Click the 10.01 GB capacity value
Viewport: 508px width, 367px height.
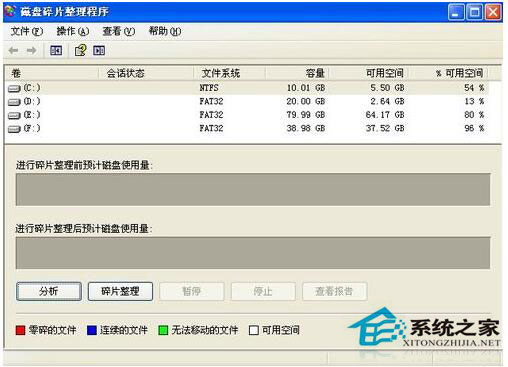point(306,88)
